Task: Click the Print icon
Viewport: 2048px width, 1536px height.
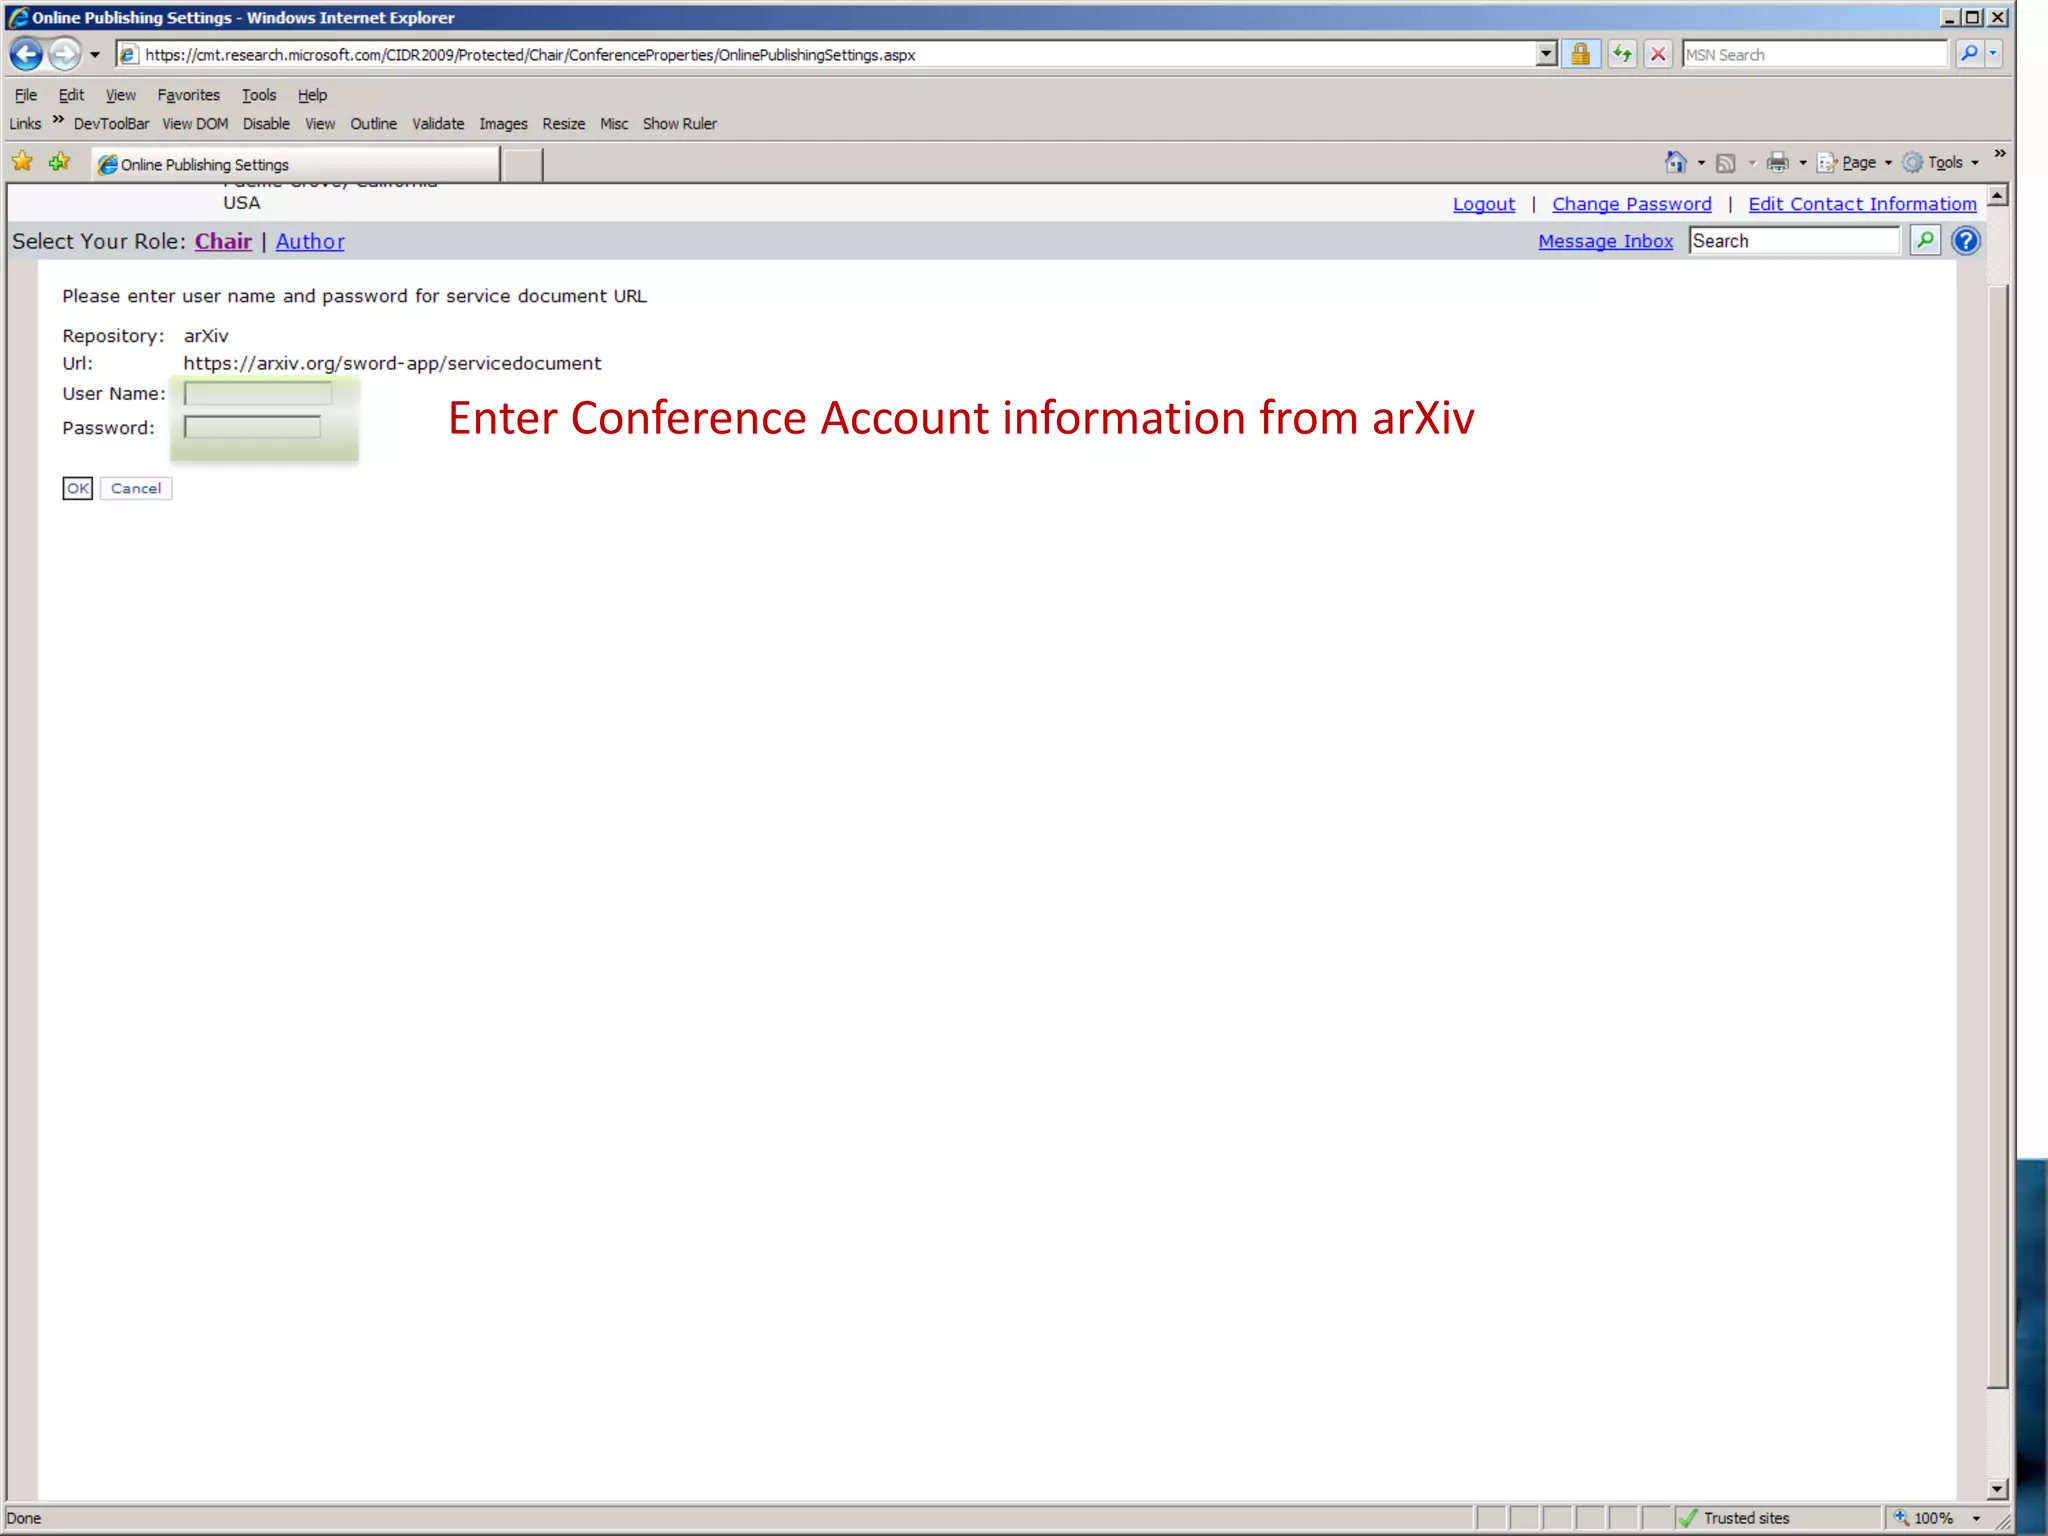Action: coord(1777,162)
